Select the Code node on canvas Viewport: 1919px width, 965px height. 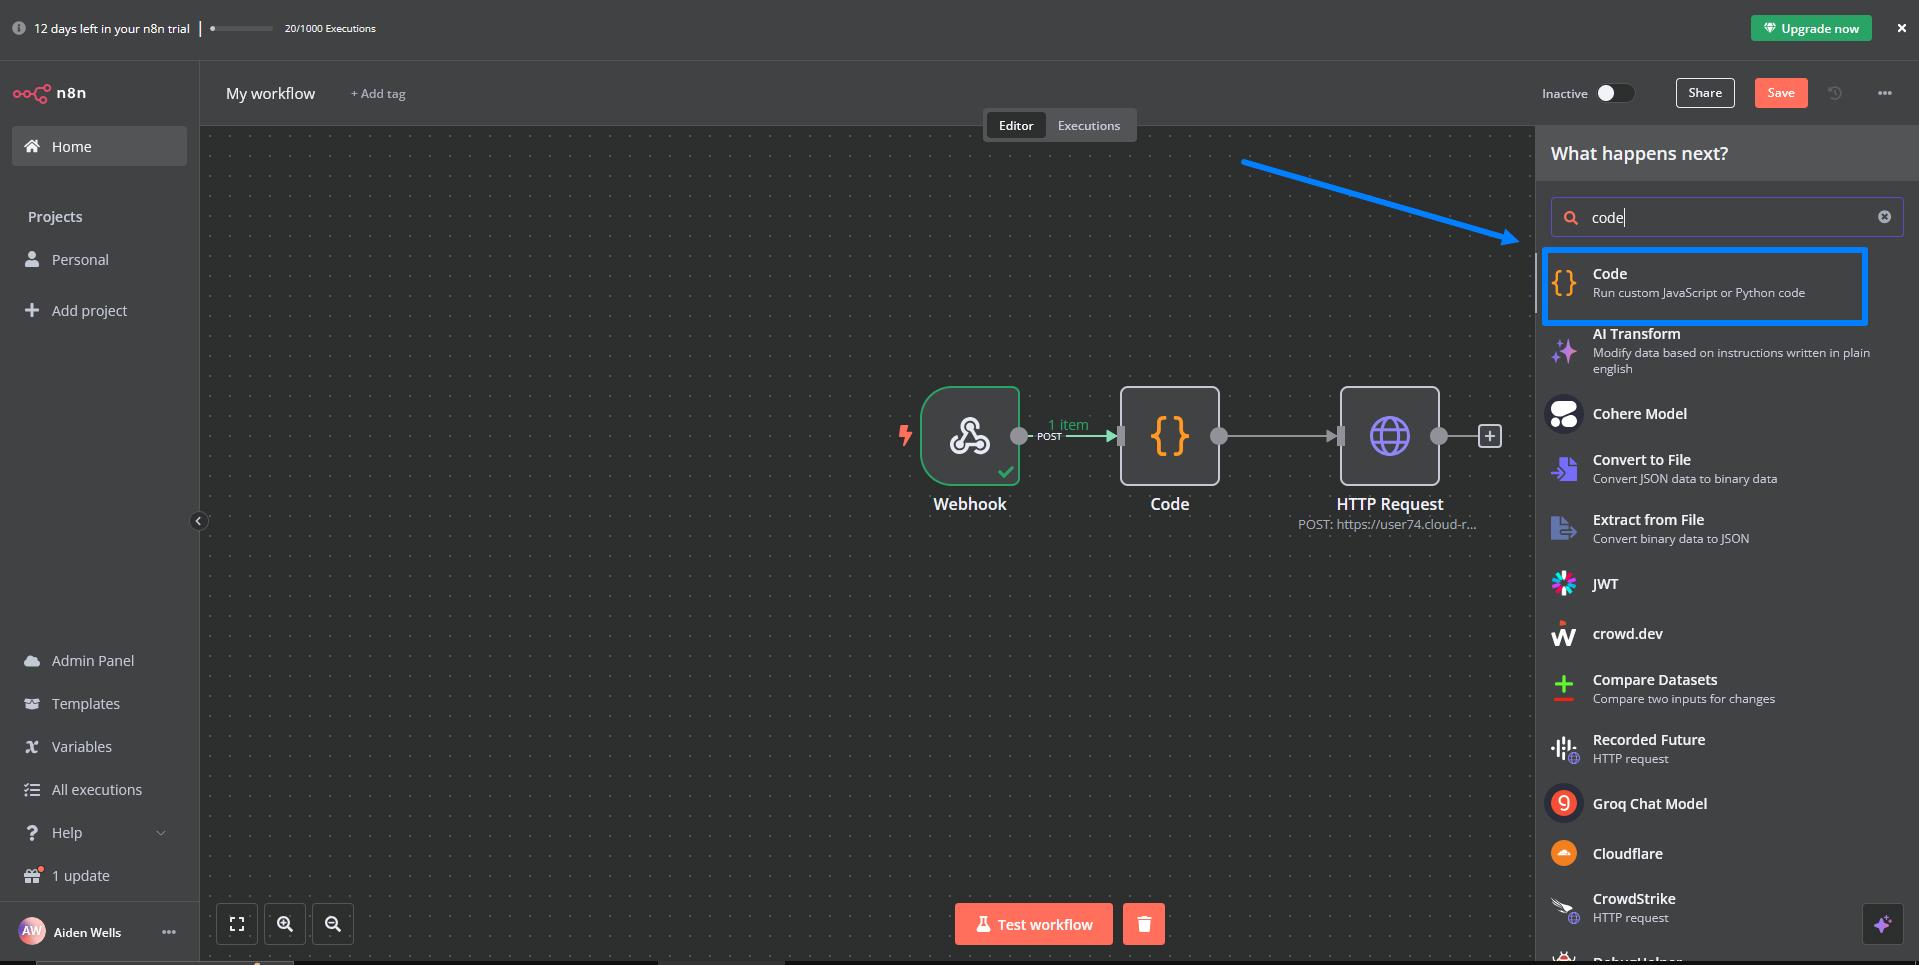[x=1170, y=436]
